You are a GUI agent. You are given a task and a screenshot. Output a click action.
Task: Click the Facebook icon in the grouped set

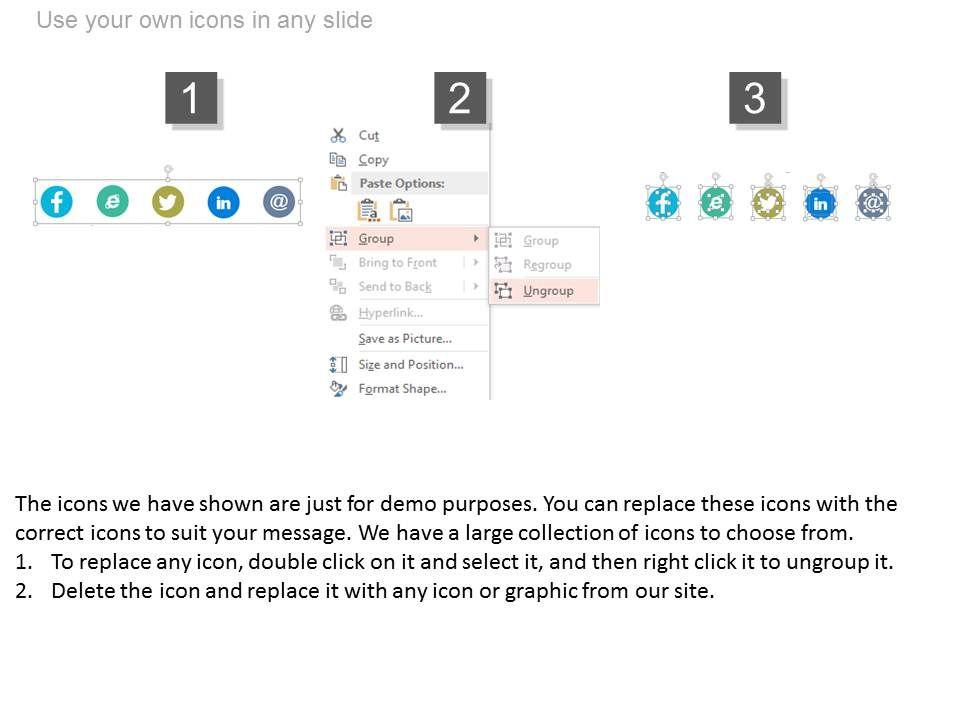57,201
